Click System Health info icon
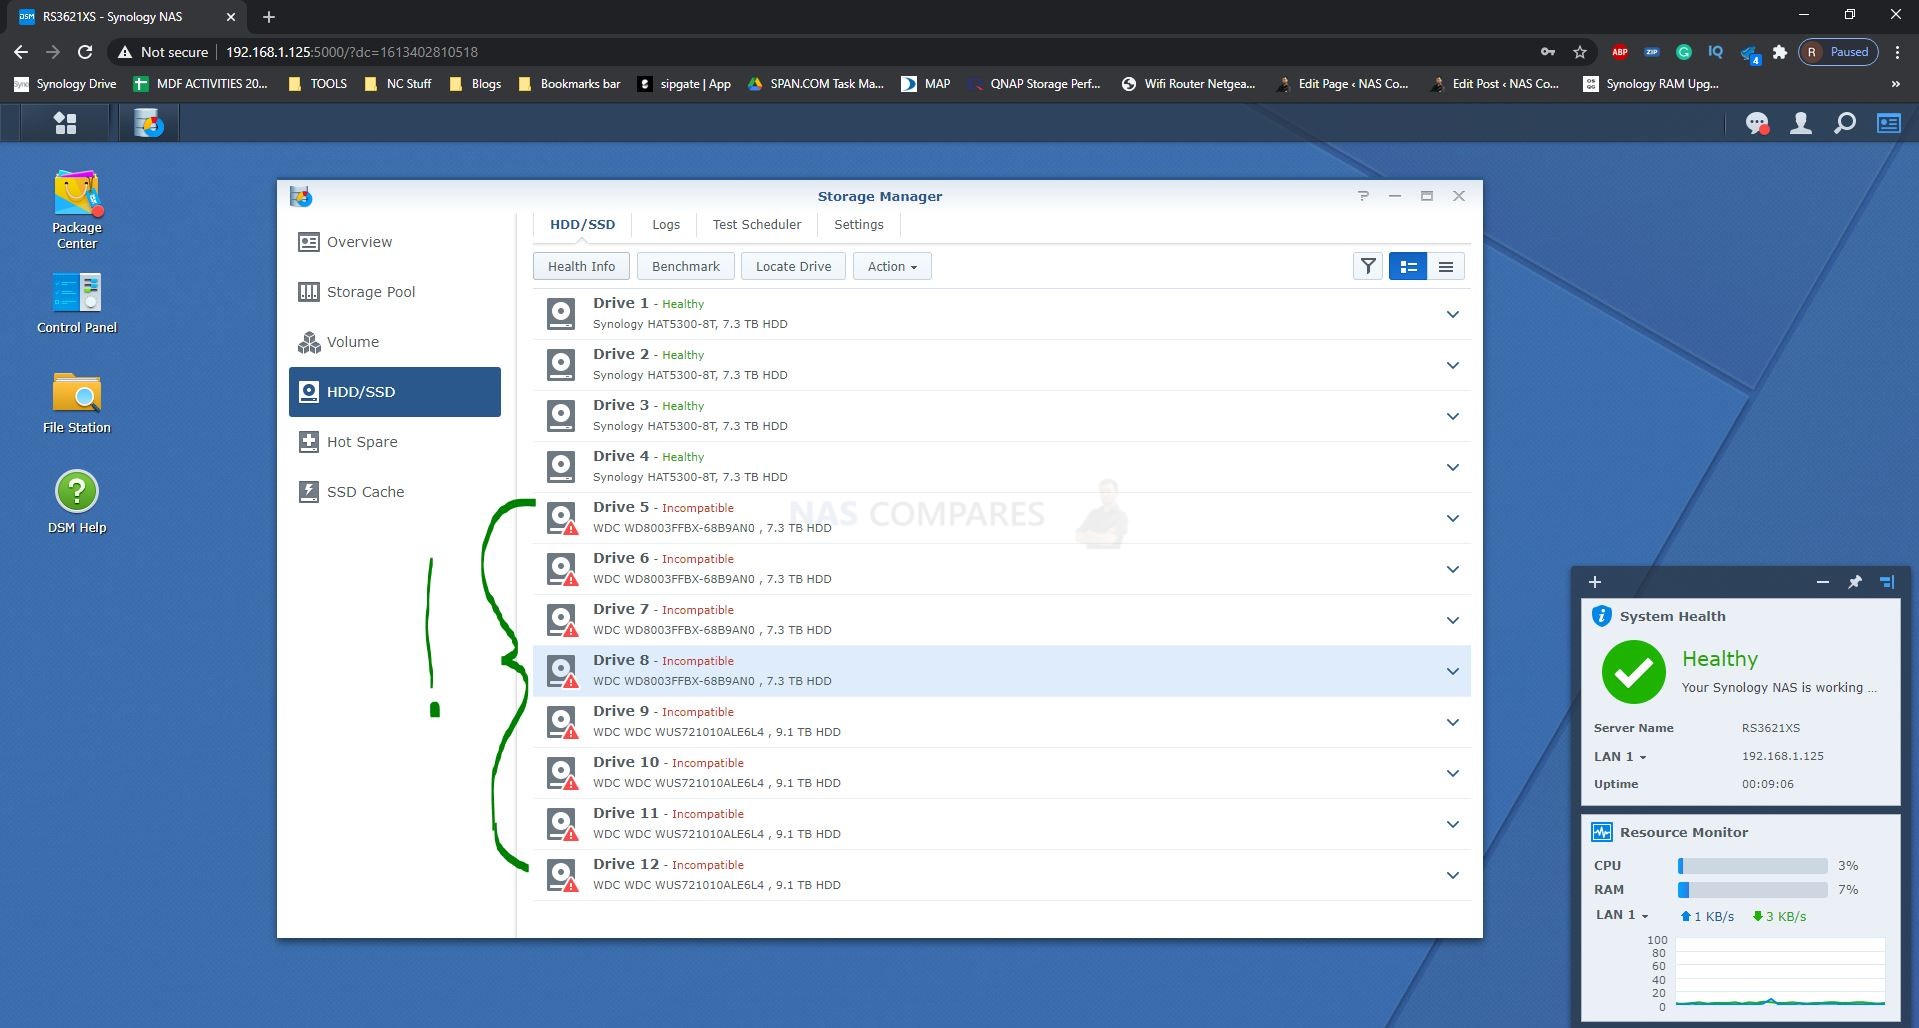 1602,616
